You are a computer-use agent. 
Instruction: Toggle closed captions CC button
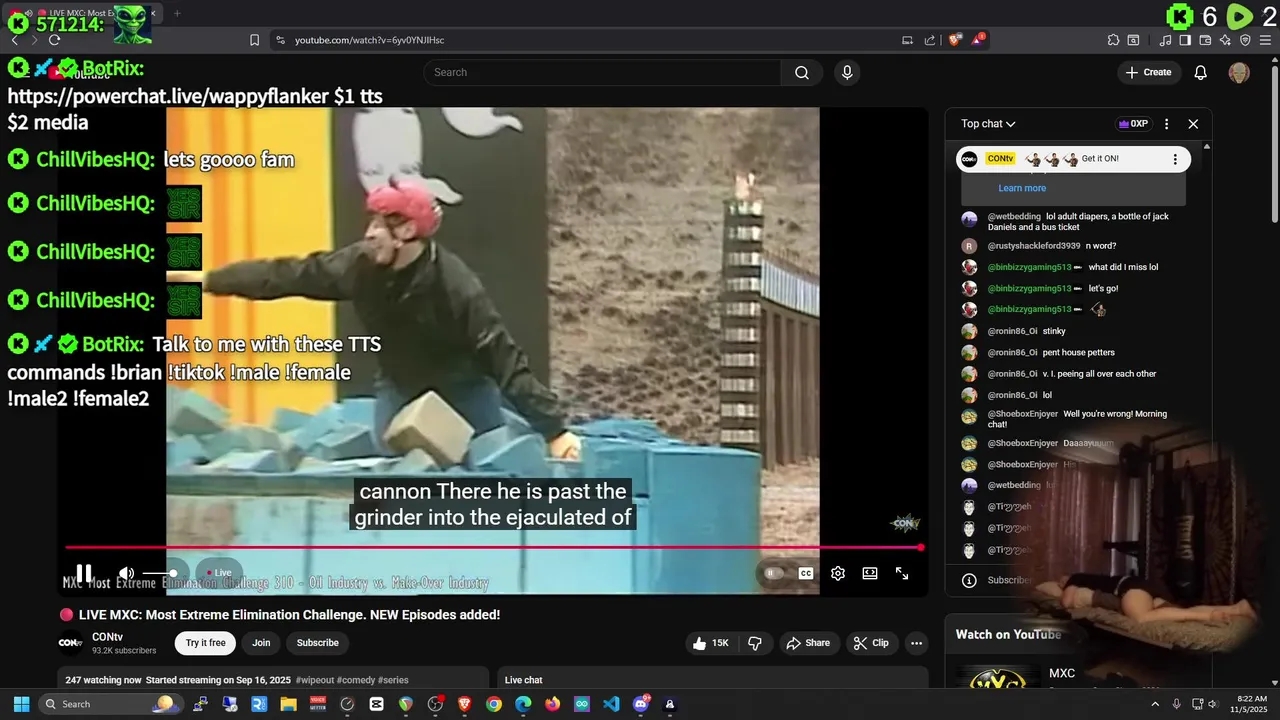click(x=806, y=573)
